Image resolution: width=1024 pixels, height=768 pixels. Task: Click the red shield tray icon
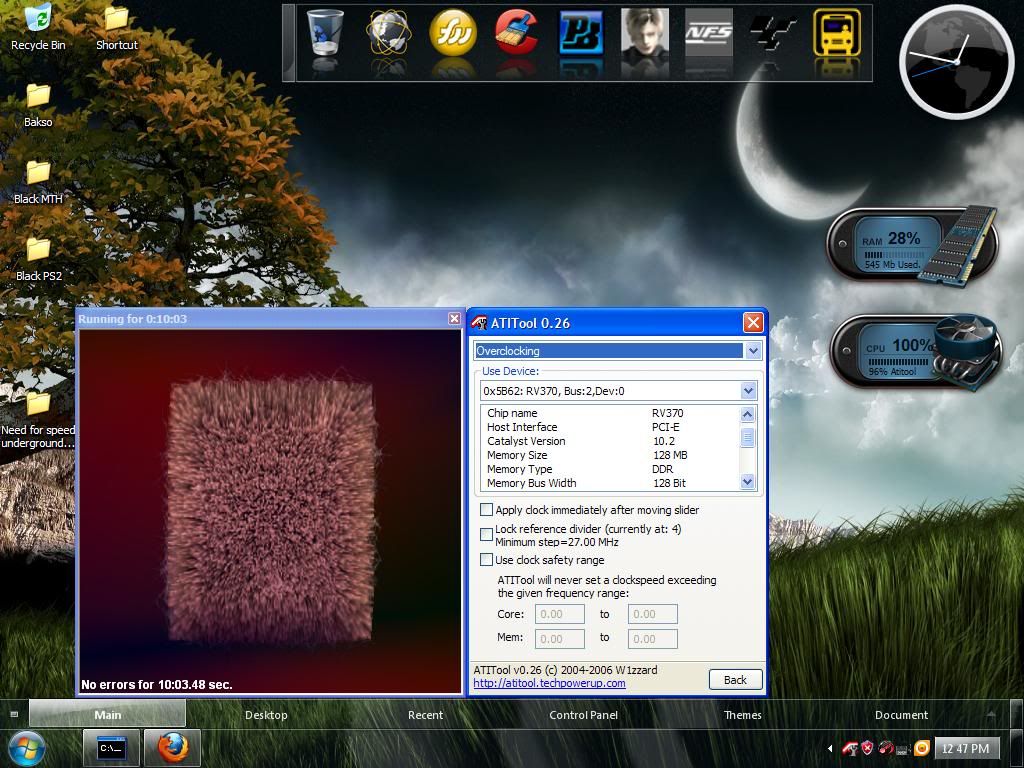(867, 748)
